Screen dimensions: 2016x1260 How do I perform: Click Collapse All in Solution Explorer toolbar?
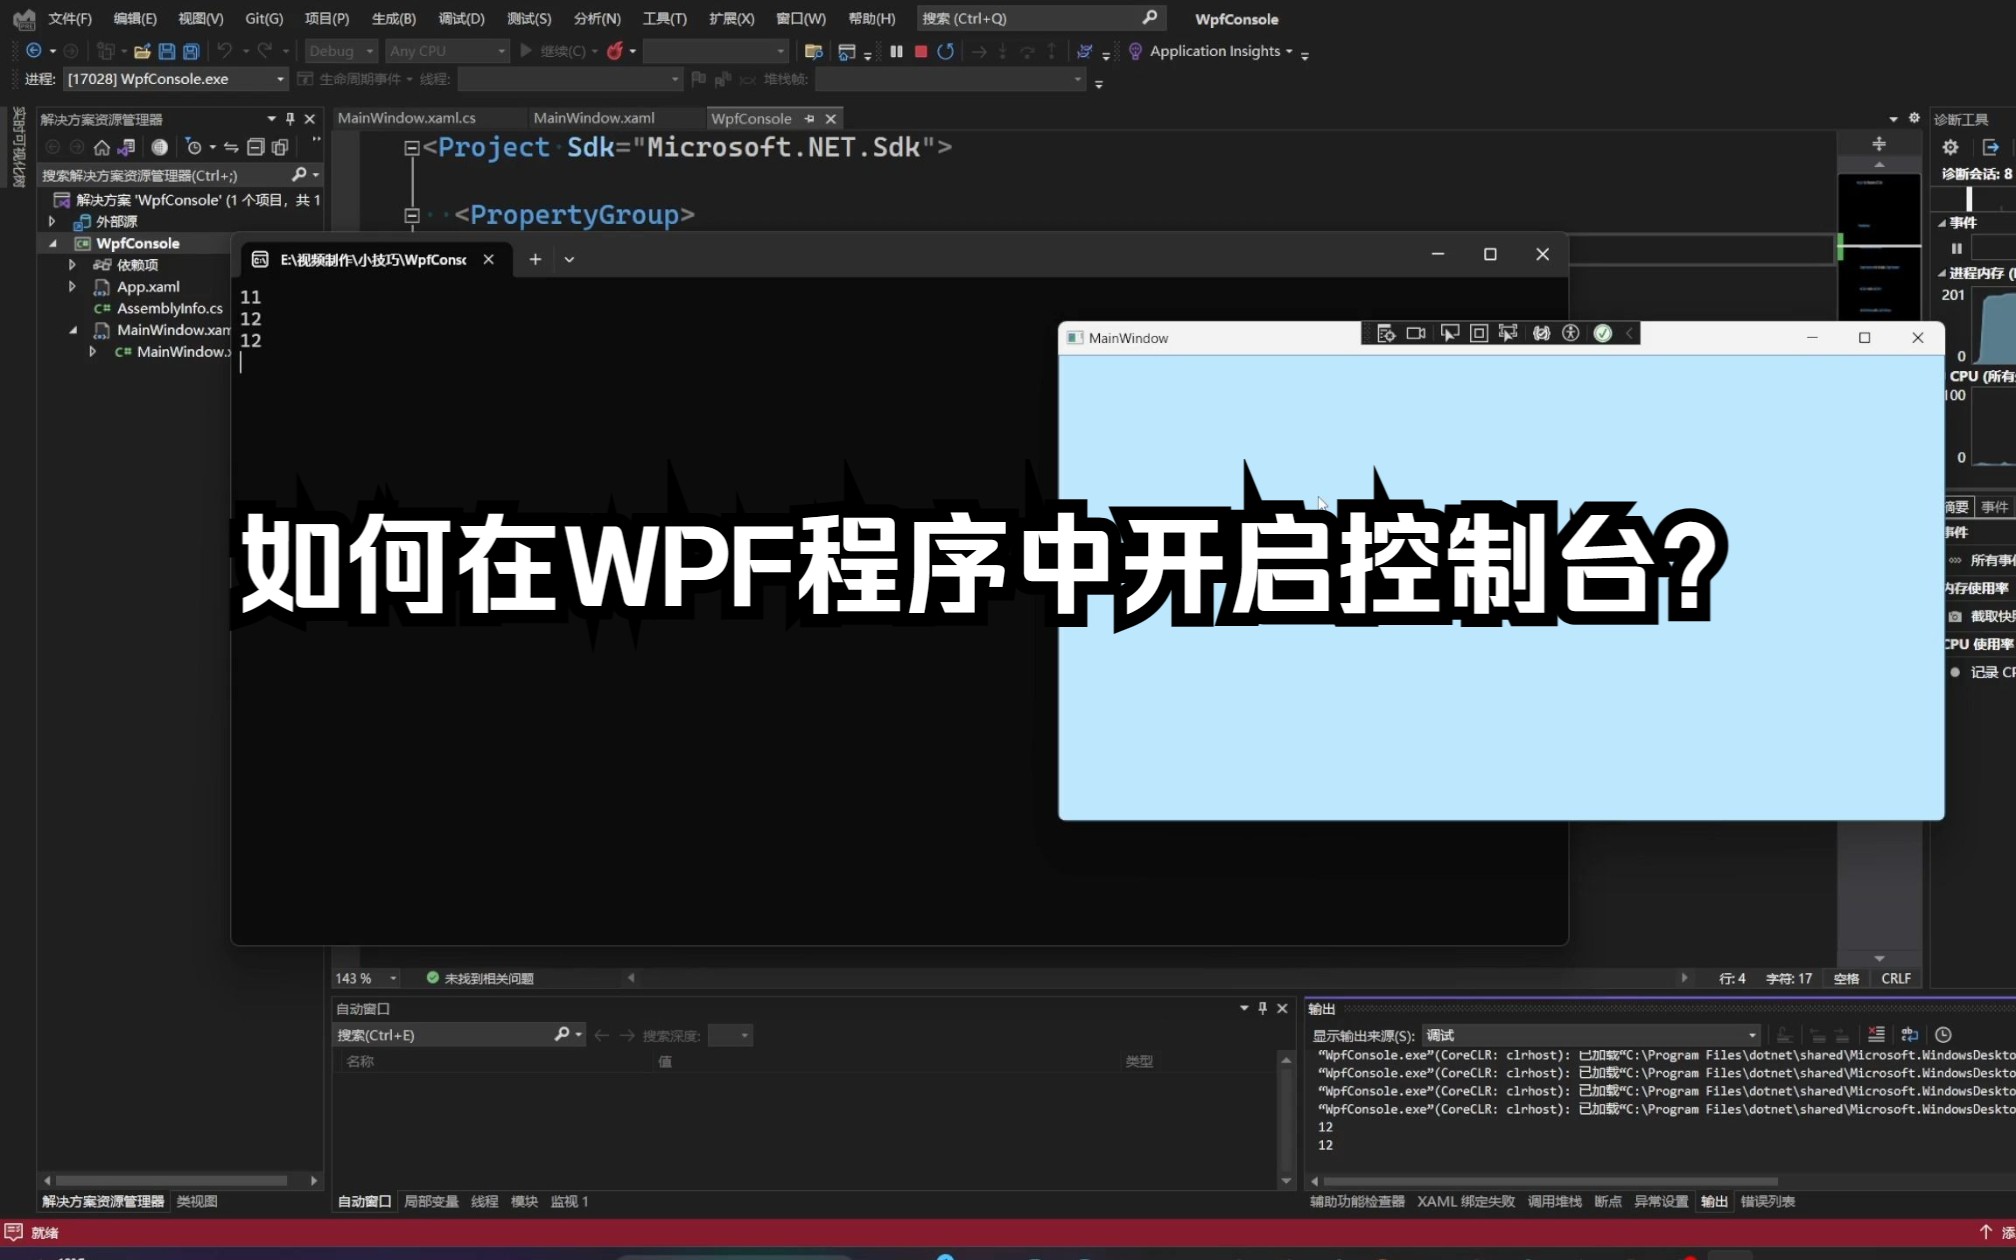(x=255, y=147)
